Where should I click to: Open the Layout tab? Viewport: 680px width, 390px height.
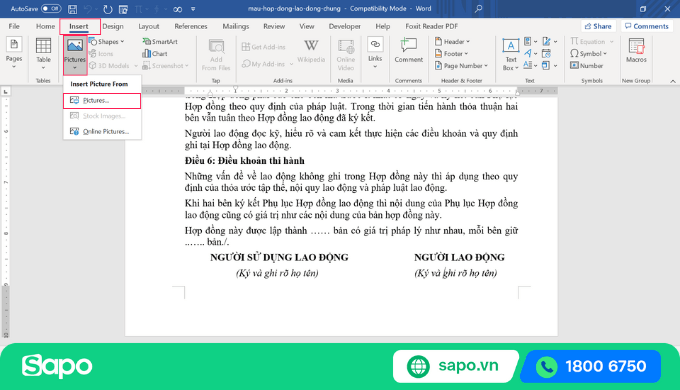(x=149, y=26)
